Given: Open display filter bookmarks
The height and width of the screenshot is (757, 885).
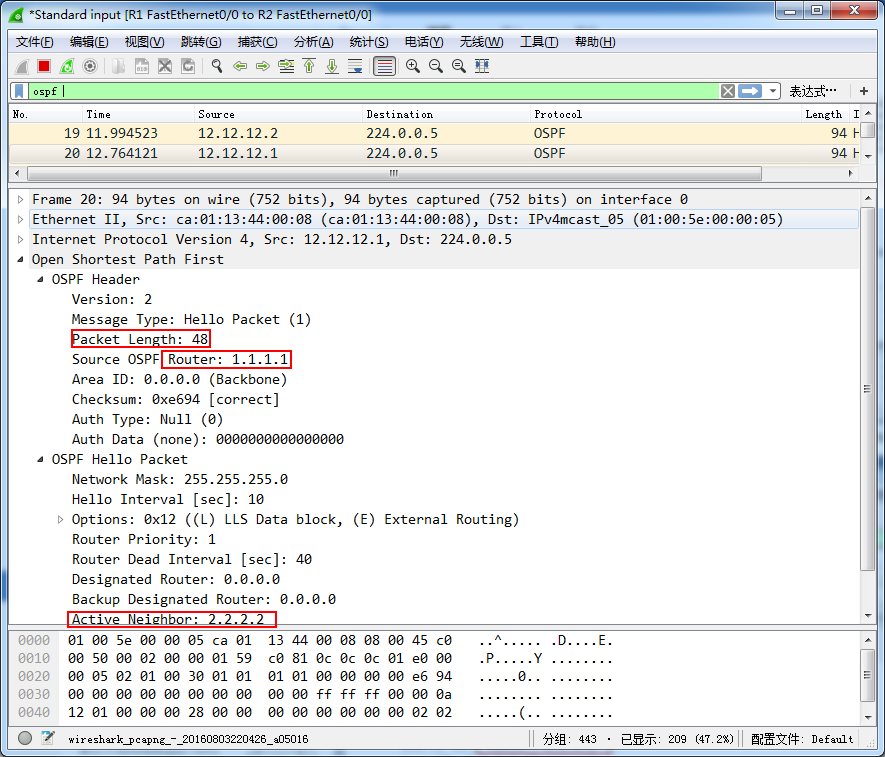Looking at the screenshot, I should coord(19,91).
